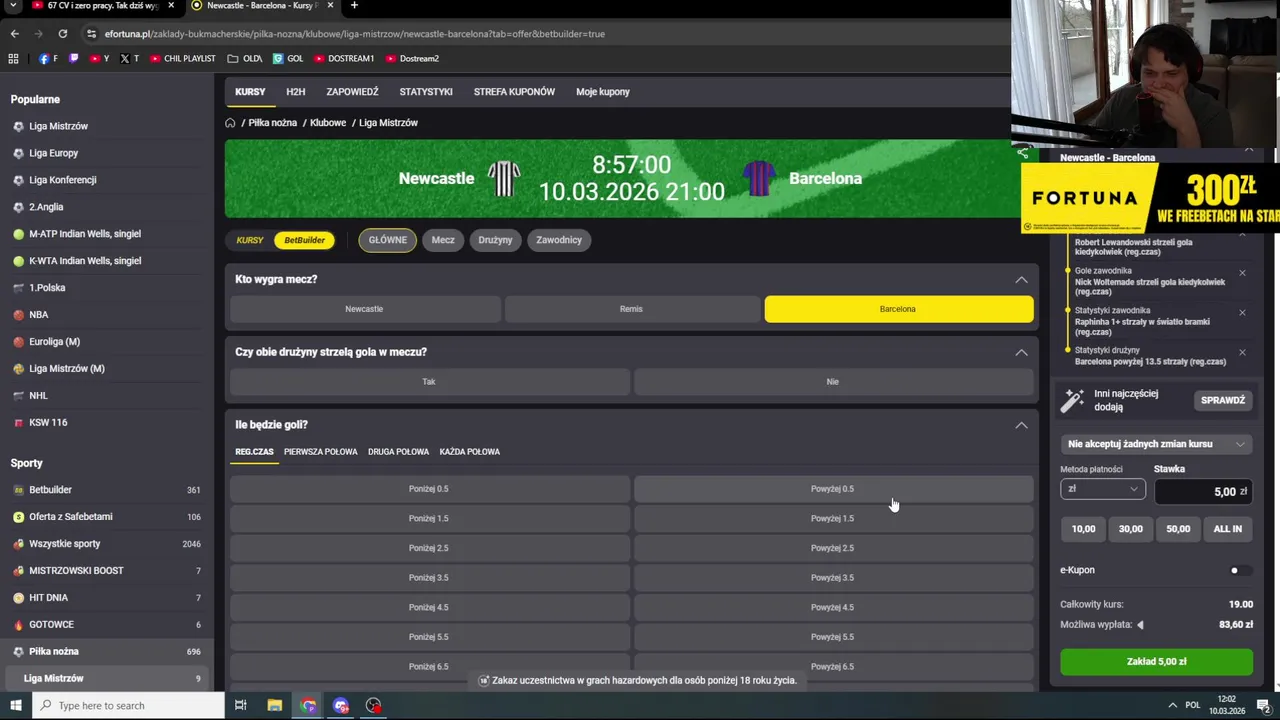The height and width of the screenshot is (720, 1280).
Task: Select Poniżej 3.5 goals
Action: 429,578
